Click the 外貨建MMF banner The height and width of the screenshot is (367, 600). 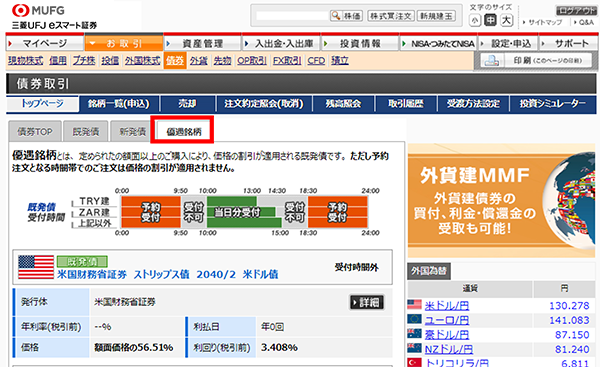click(501, 201)
